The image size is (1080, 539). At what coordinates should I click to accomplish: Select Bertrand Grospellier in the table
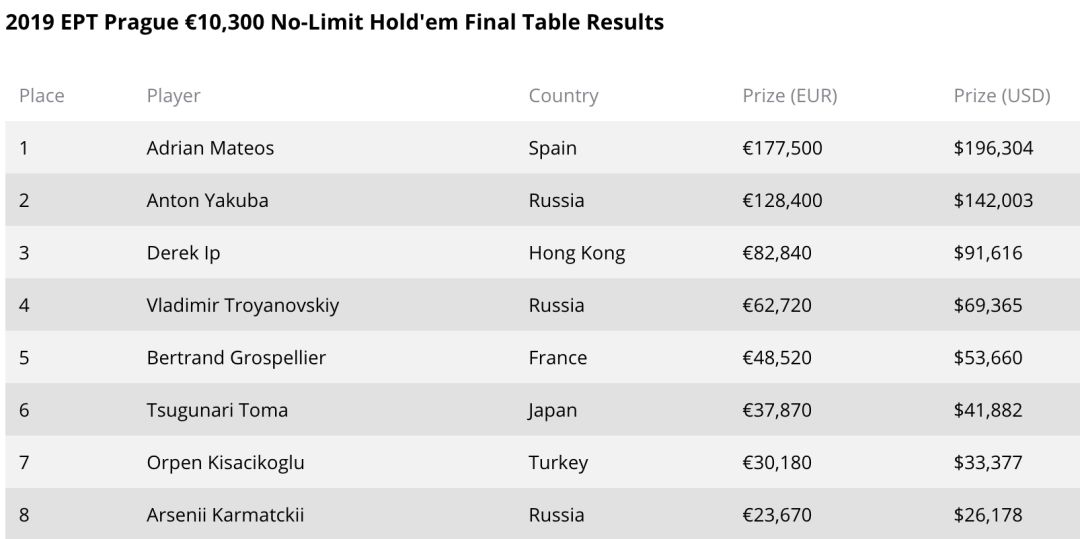pos(236,358)
